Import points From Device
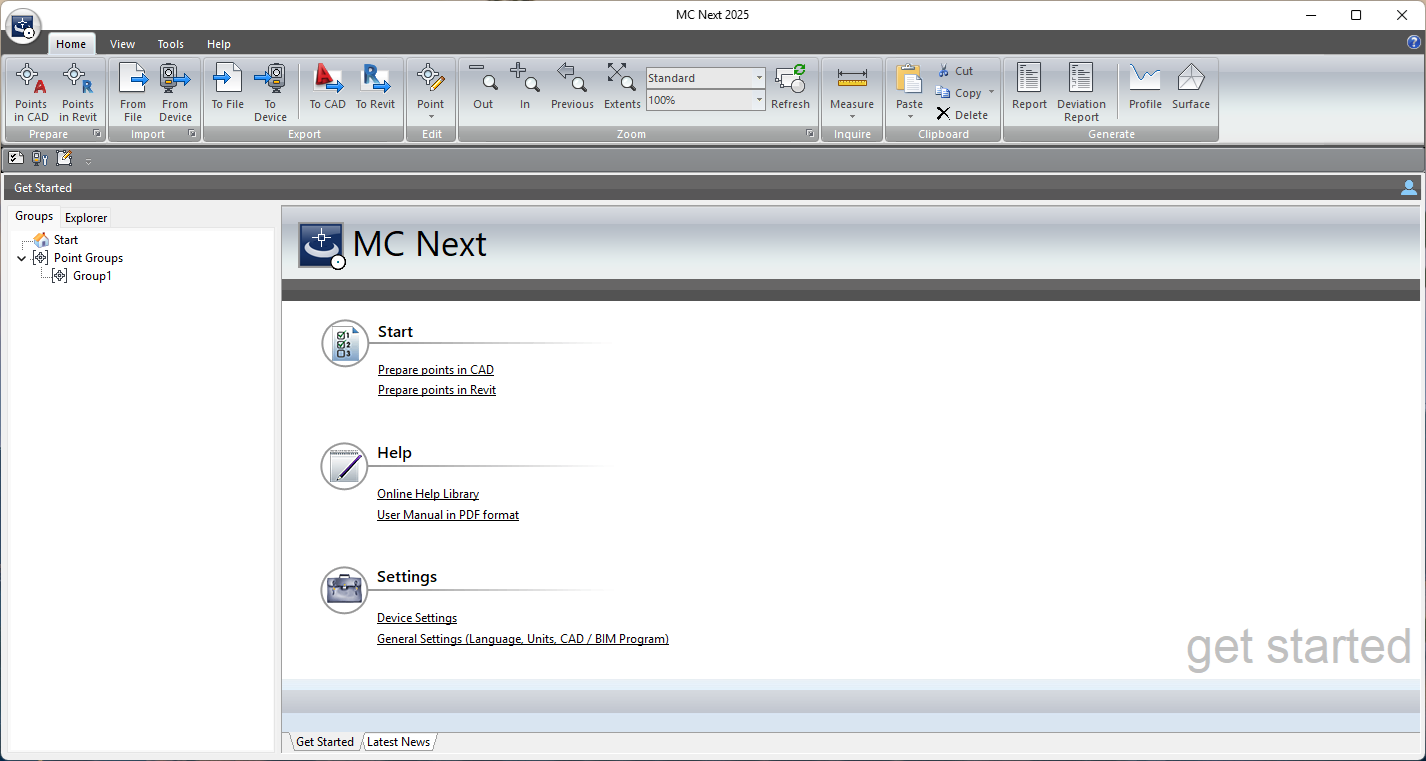The width and height of the screenshot is (1426, 761). (x=175, y=92)
